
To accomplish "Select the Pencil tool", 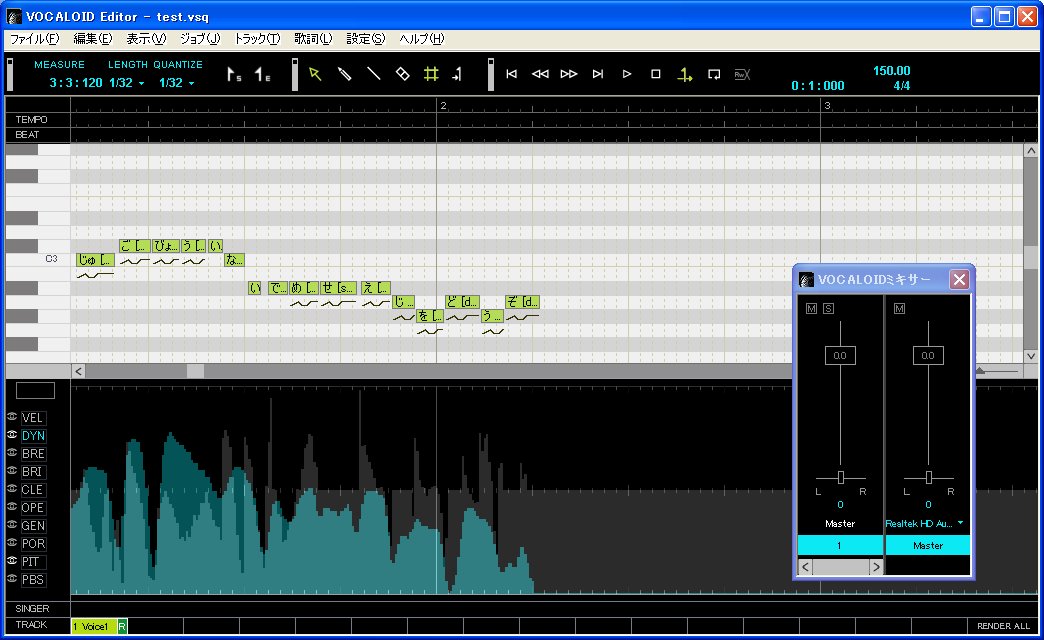I will (x=344, y=74).
